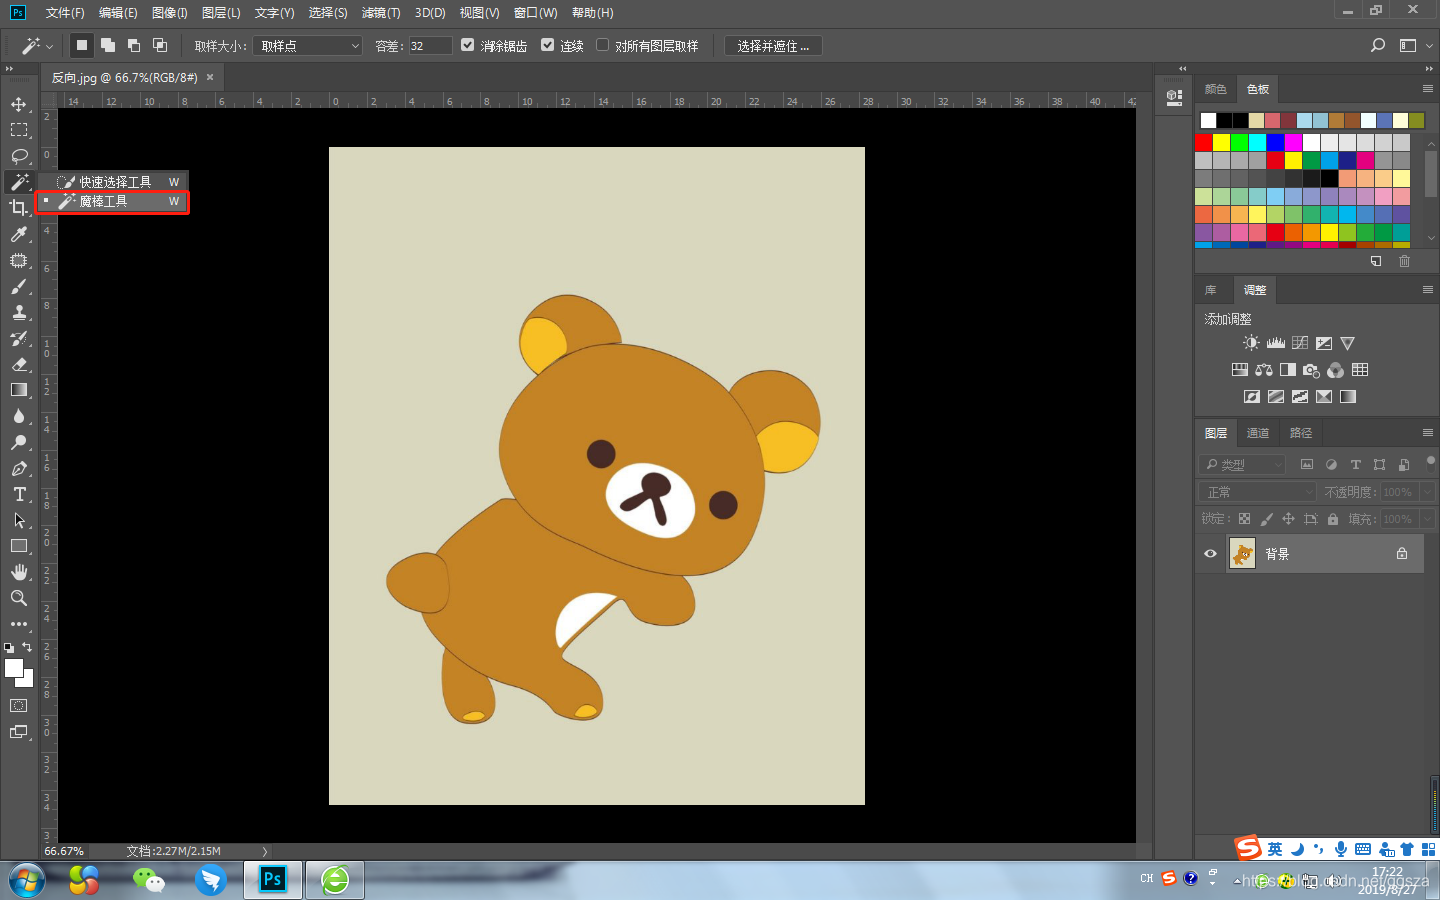Open 填充 fill dropdown arrow
The height and width of the screenshot is (900, 1440).
click(x=1427, y=519)
